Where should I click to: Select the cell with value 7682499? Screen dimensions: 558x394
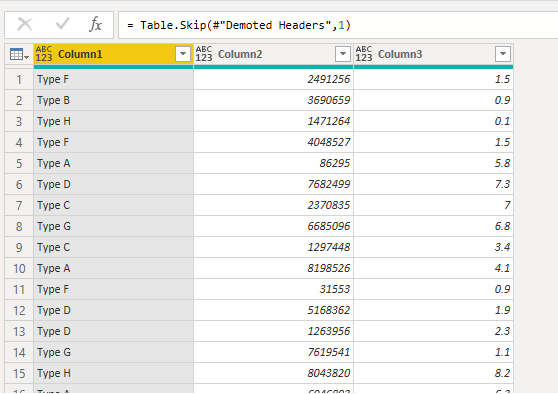pos(273,184)
